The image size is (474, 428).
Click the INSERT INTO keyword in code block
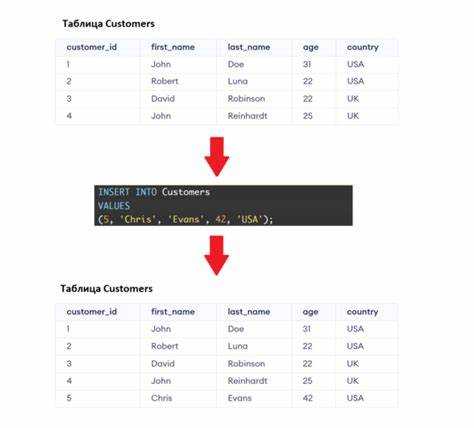(x=128, y=192)
